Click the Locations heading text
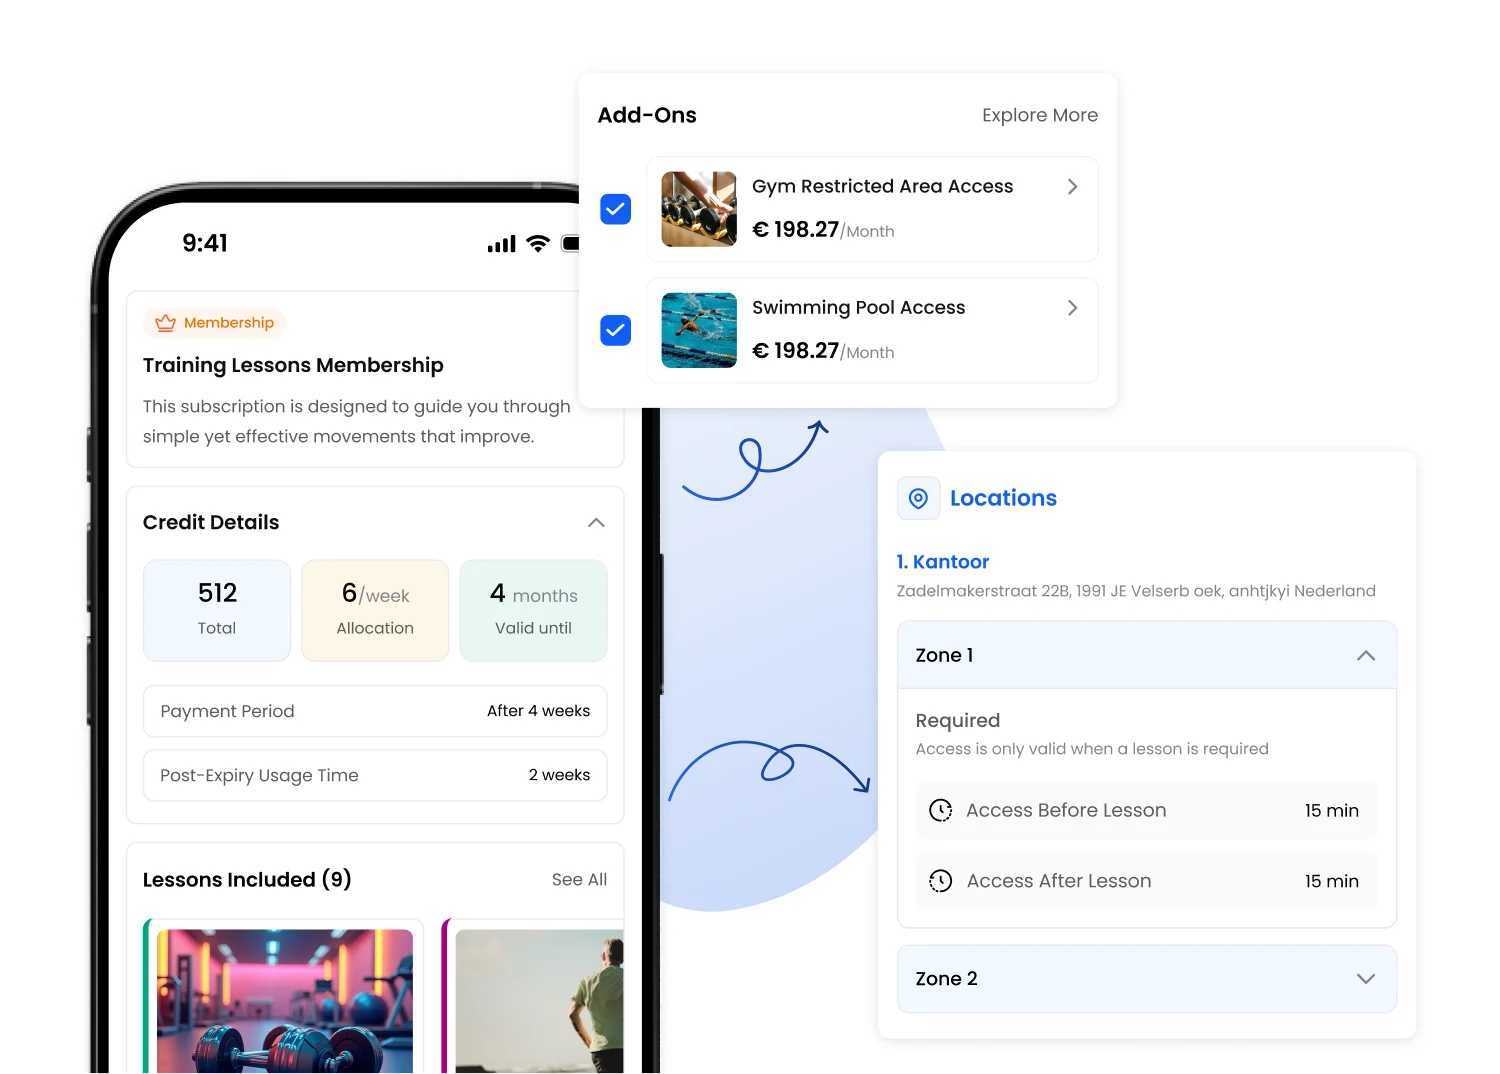 tap(1003, 498)
